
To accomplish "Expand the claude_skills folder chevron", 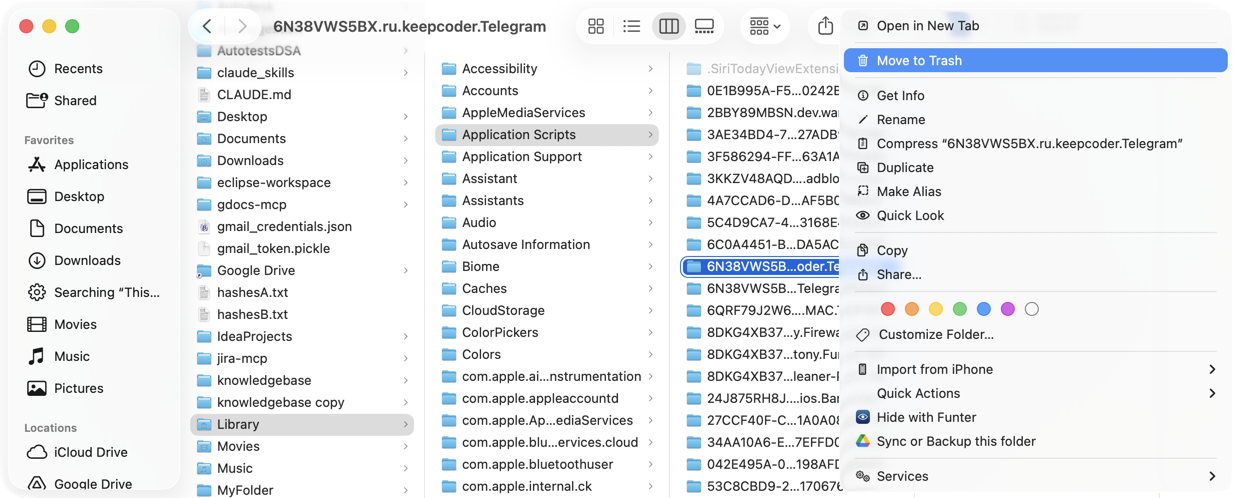I will 406,73.
